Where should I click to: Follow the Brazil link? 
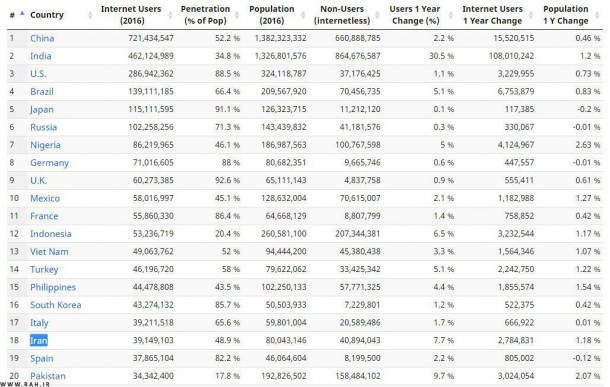coord(42,91)
